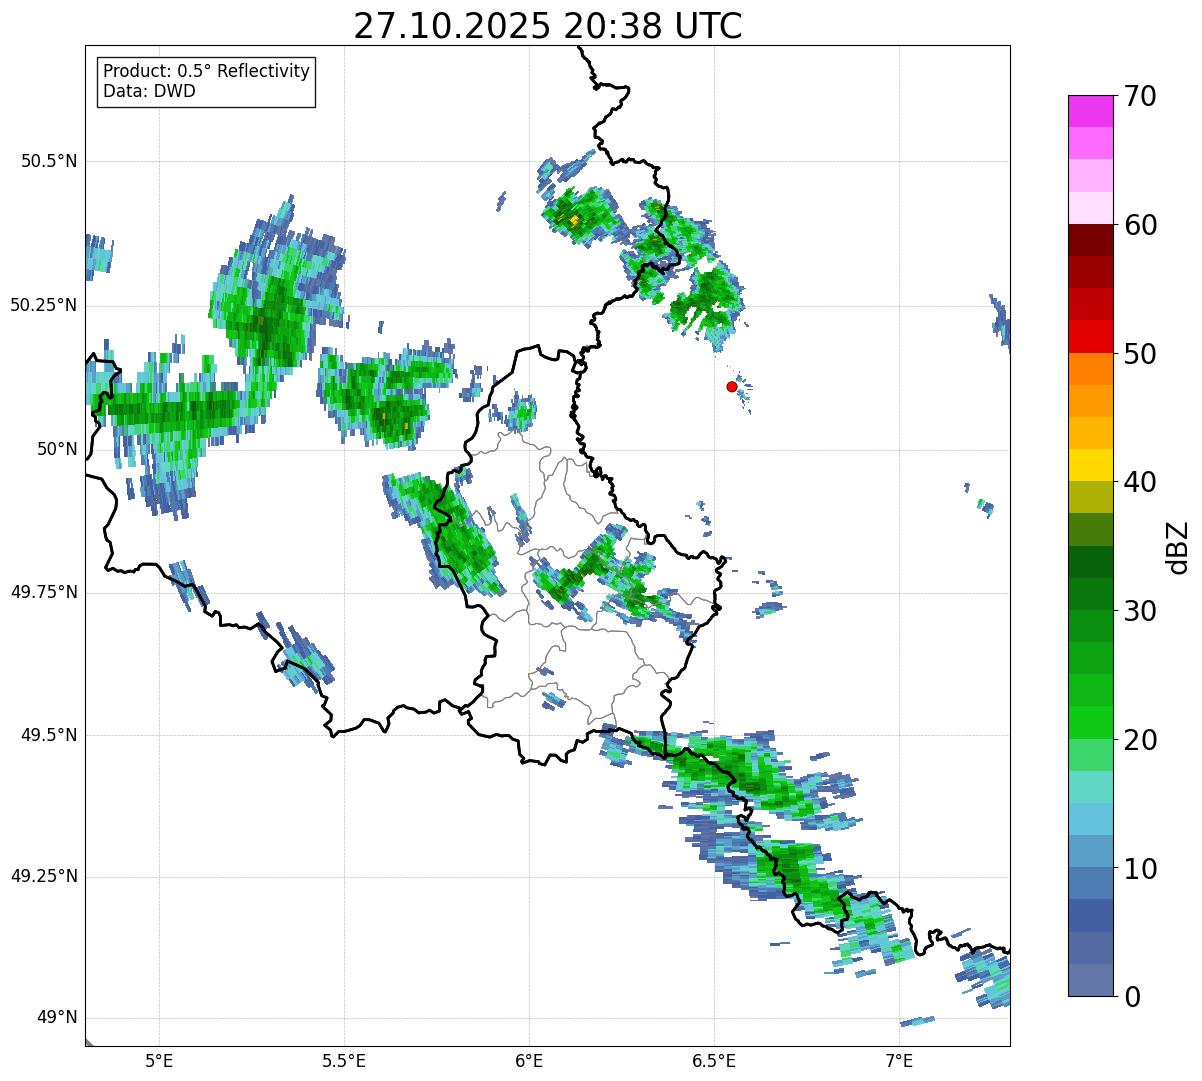Click the '5°E' longitude label

[159, 1060]
